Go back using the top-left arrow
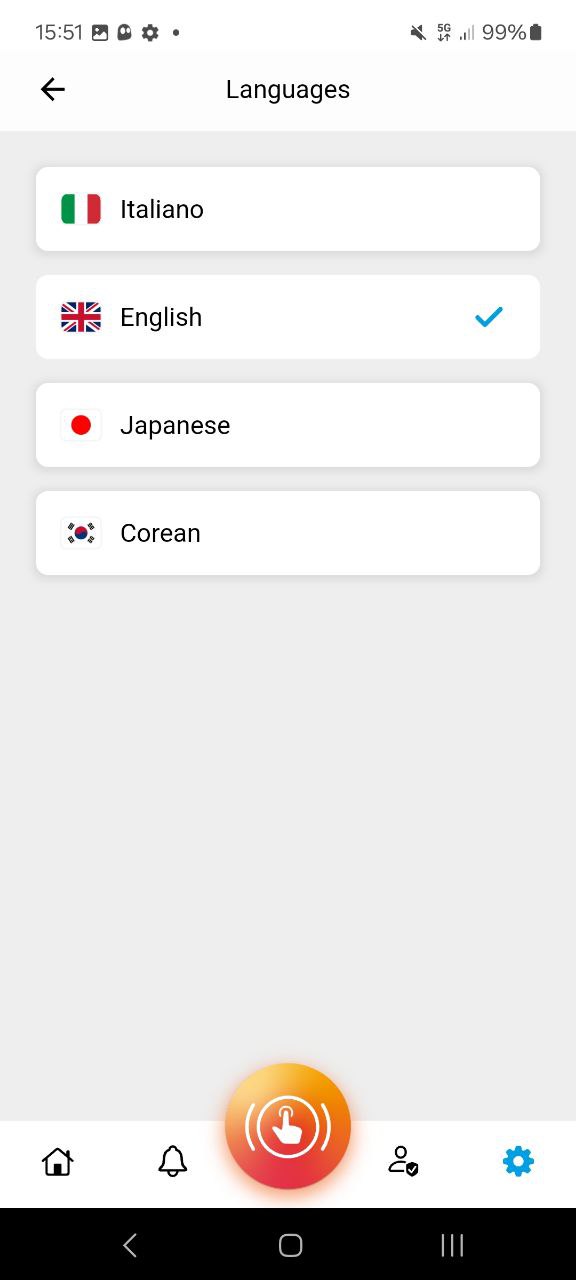Image resolution: width=576 pixels, height=1280 pixels. [x=52, y=89]
